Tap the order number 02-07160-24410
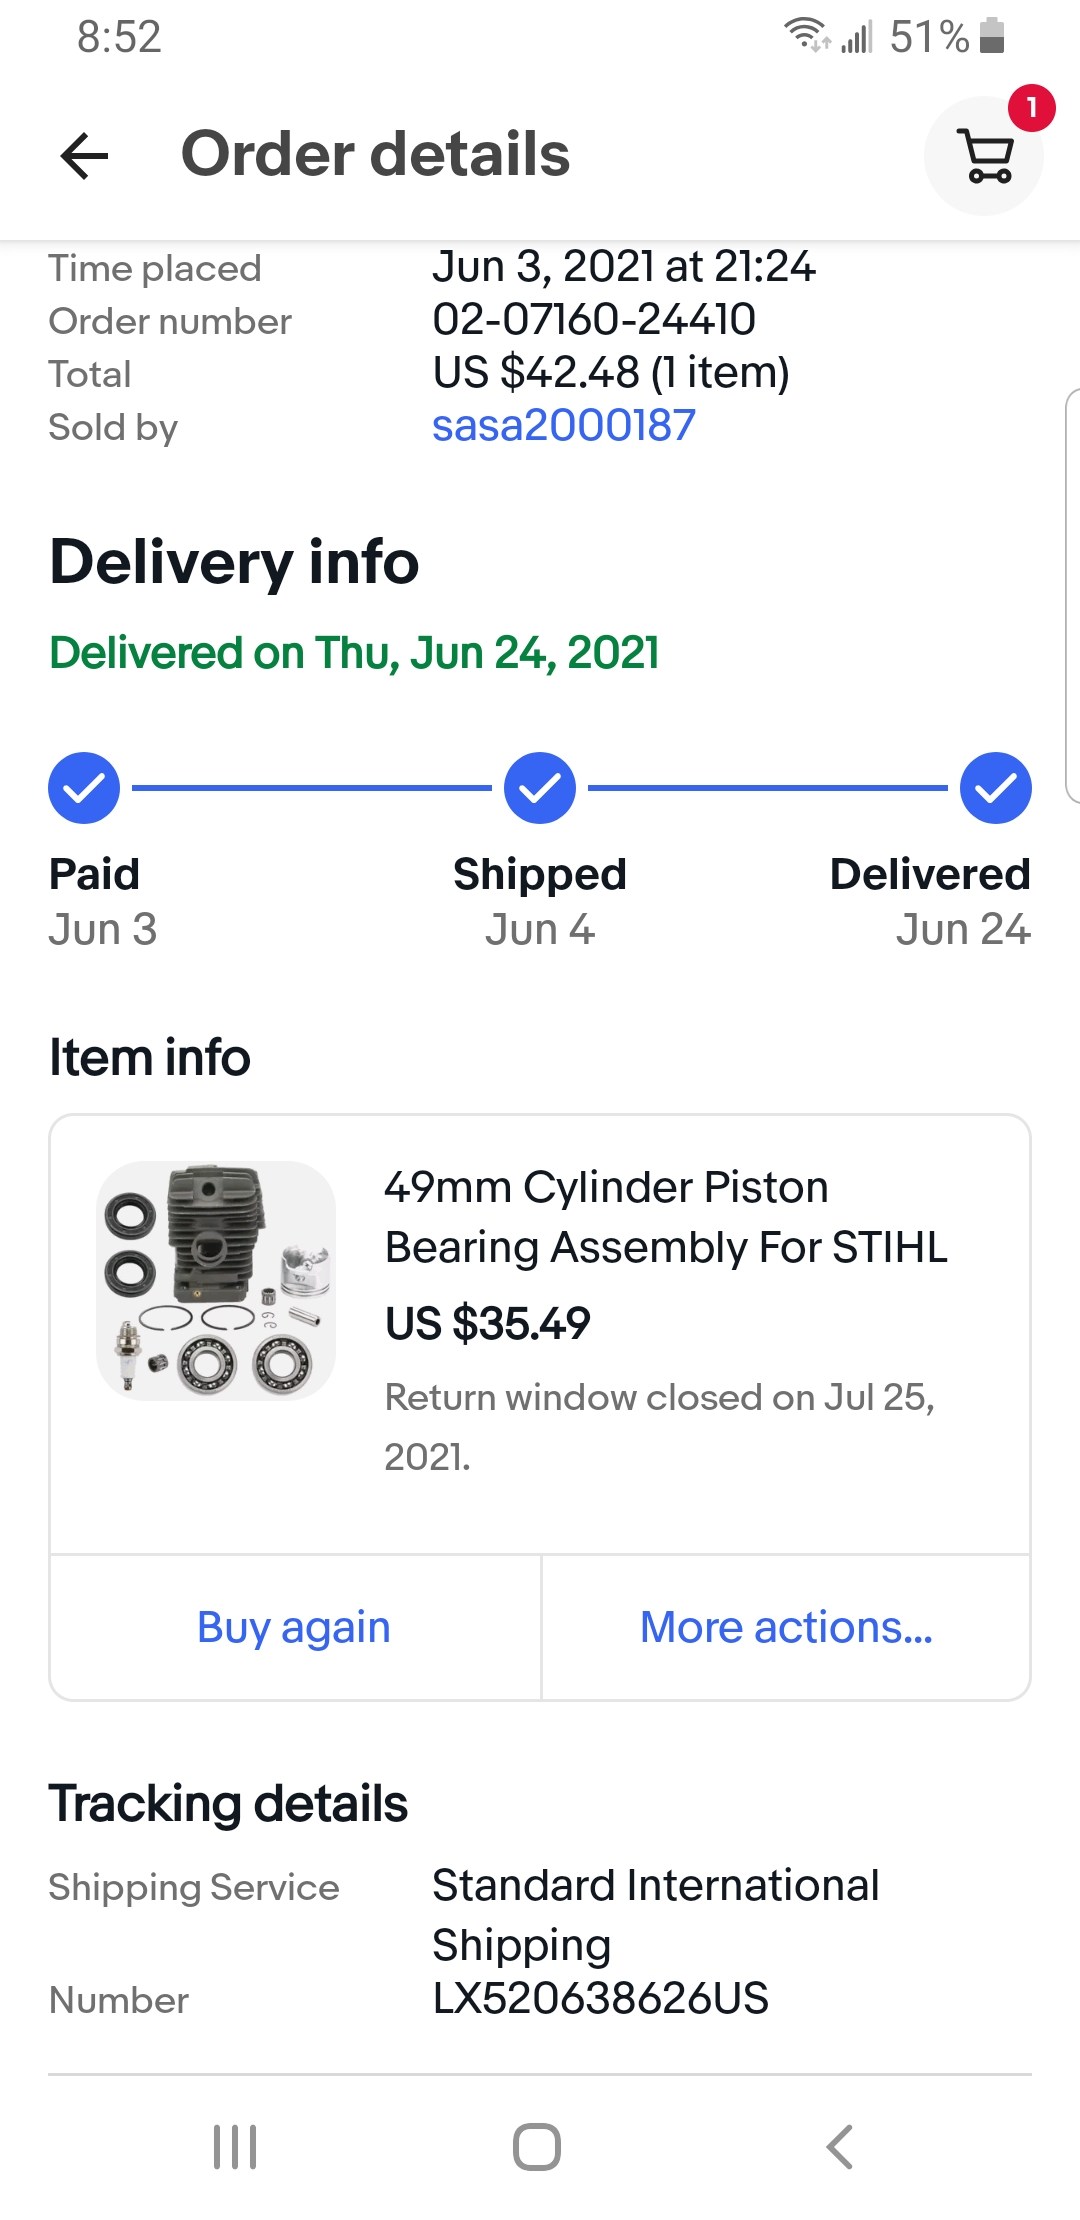This screenshot has width=1080, height=2220. click(x=594, y=320)
